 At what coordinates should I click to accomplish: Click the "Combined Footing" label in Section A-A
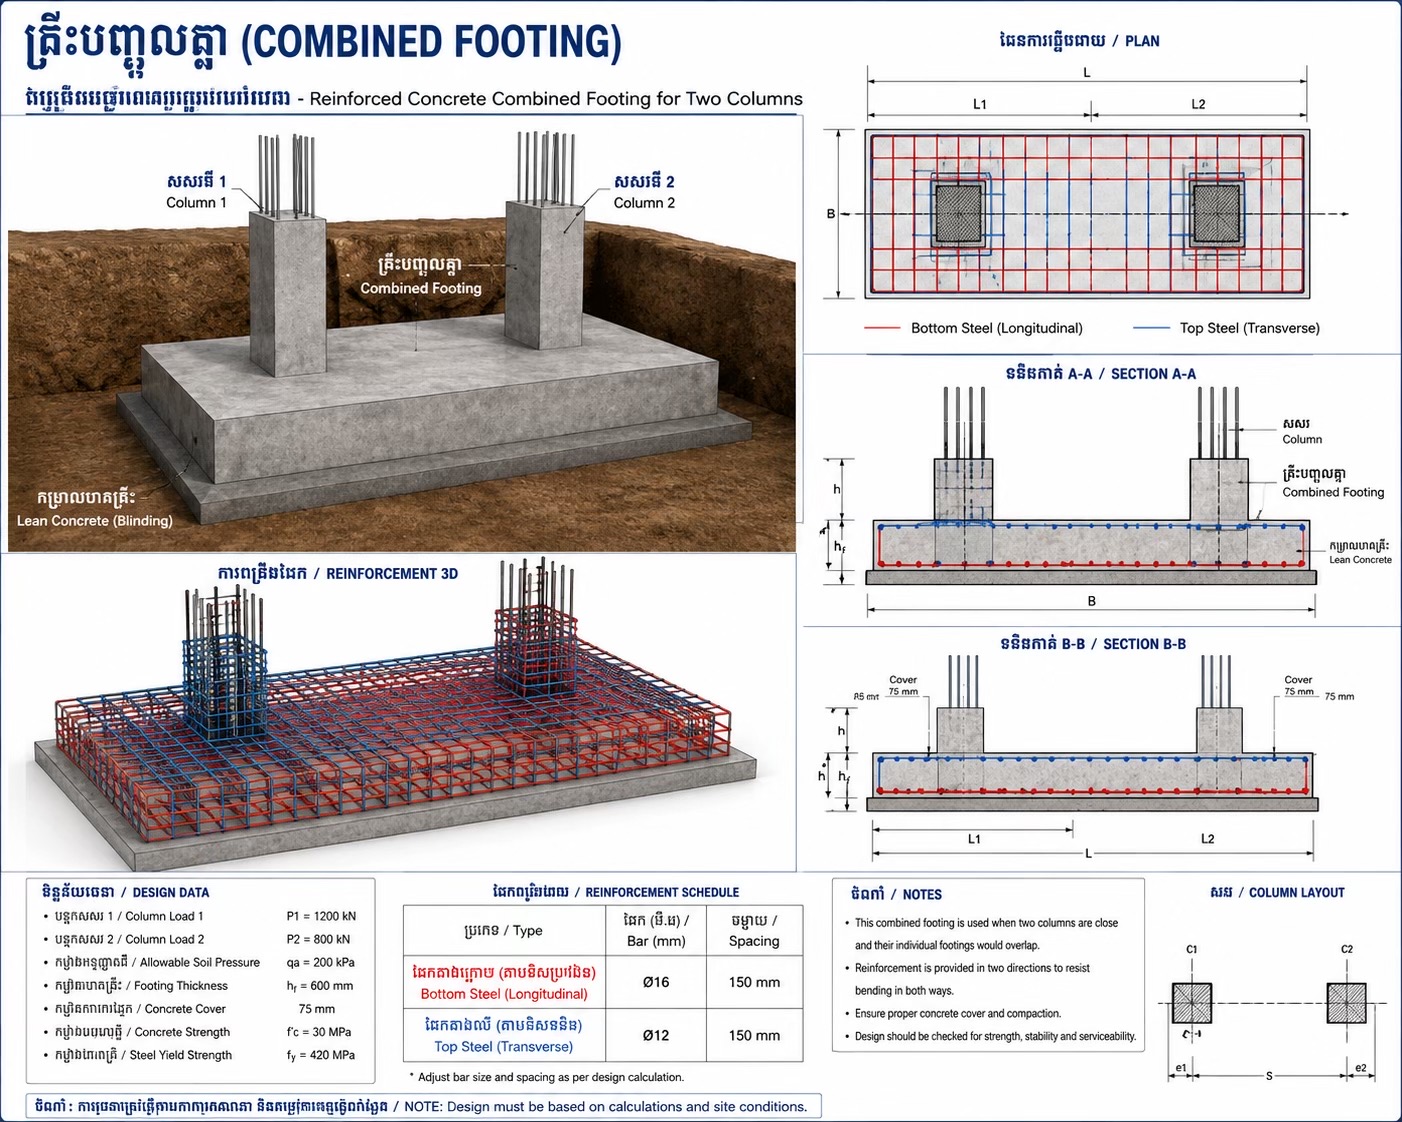click(x=1333, y=492)
